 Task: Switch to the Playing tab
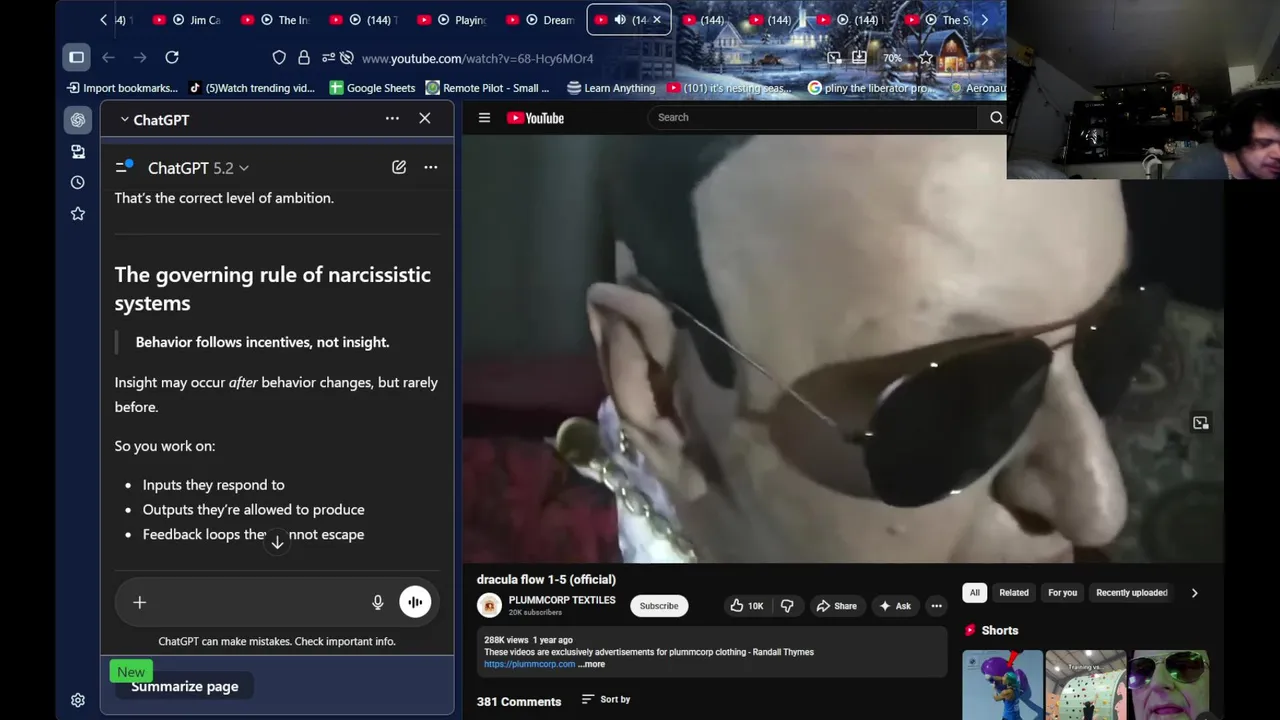coord(455,20)
